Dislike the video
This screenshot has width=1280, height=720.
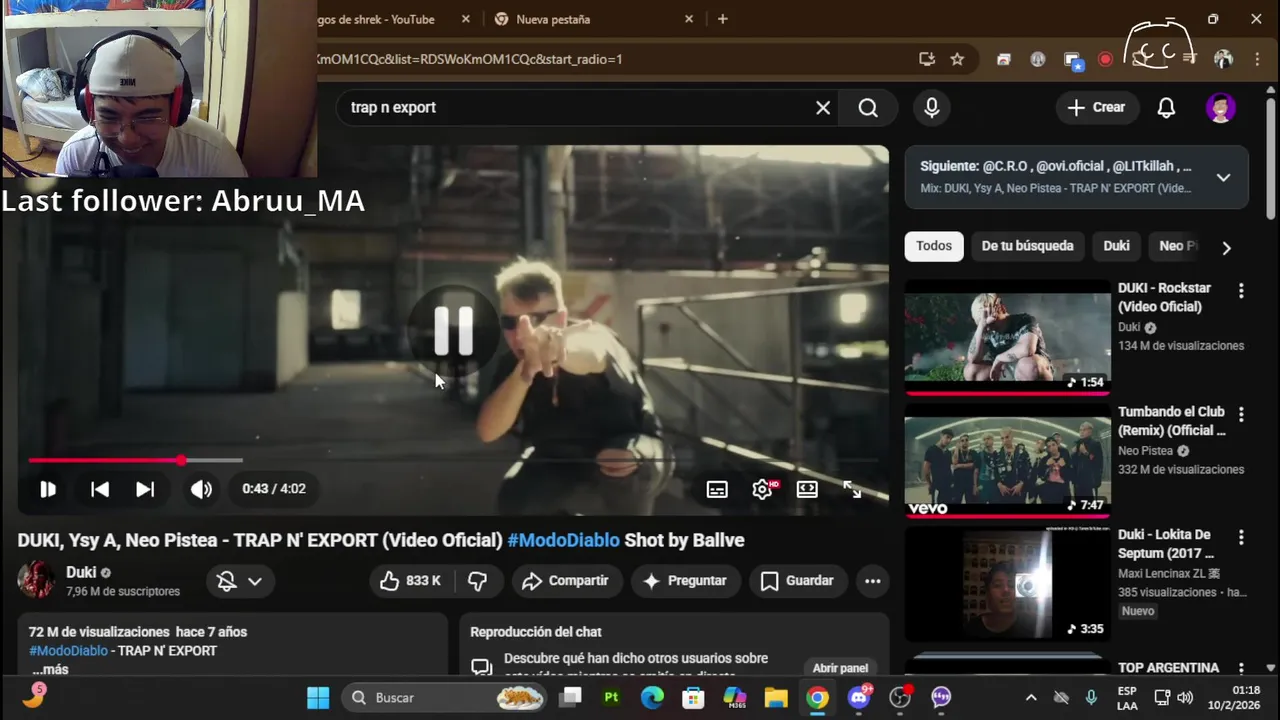click(477, 581)
